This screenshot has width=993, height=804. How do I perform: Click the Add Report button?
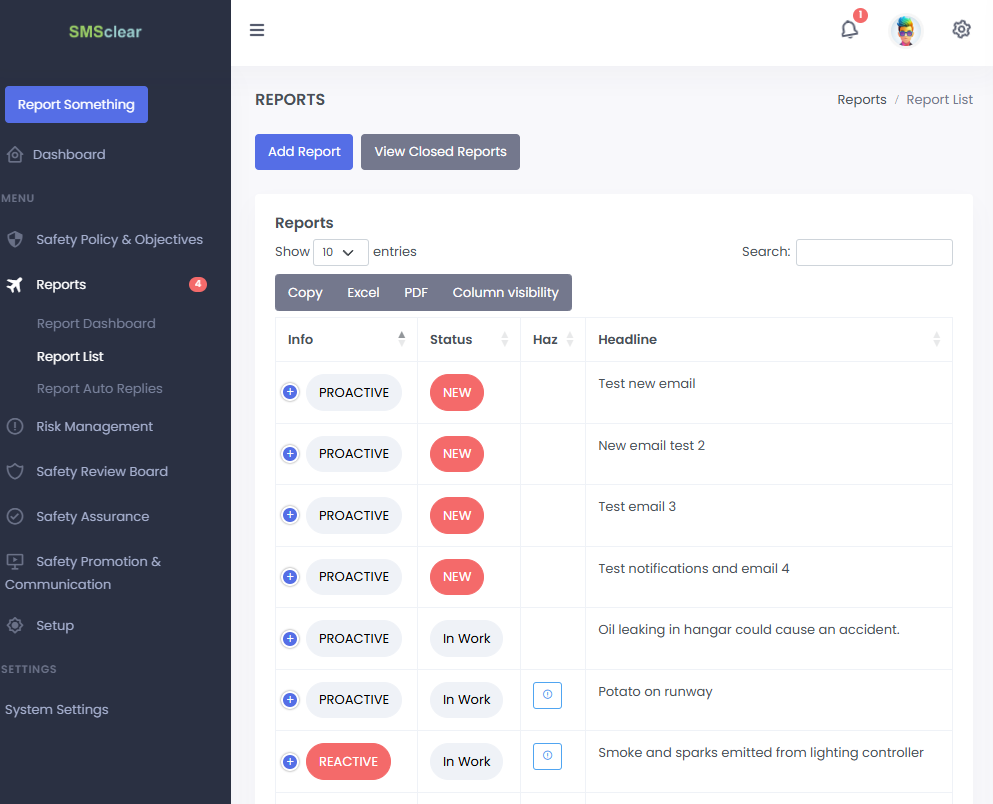[304, 152]
